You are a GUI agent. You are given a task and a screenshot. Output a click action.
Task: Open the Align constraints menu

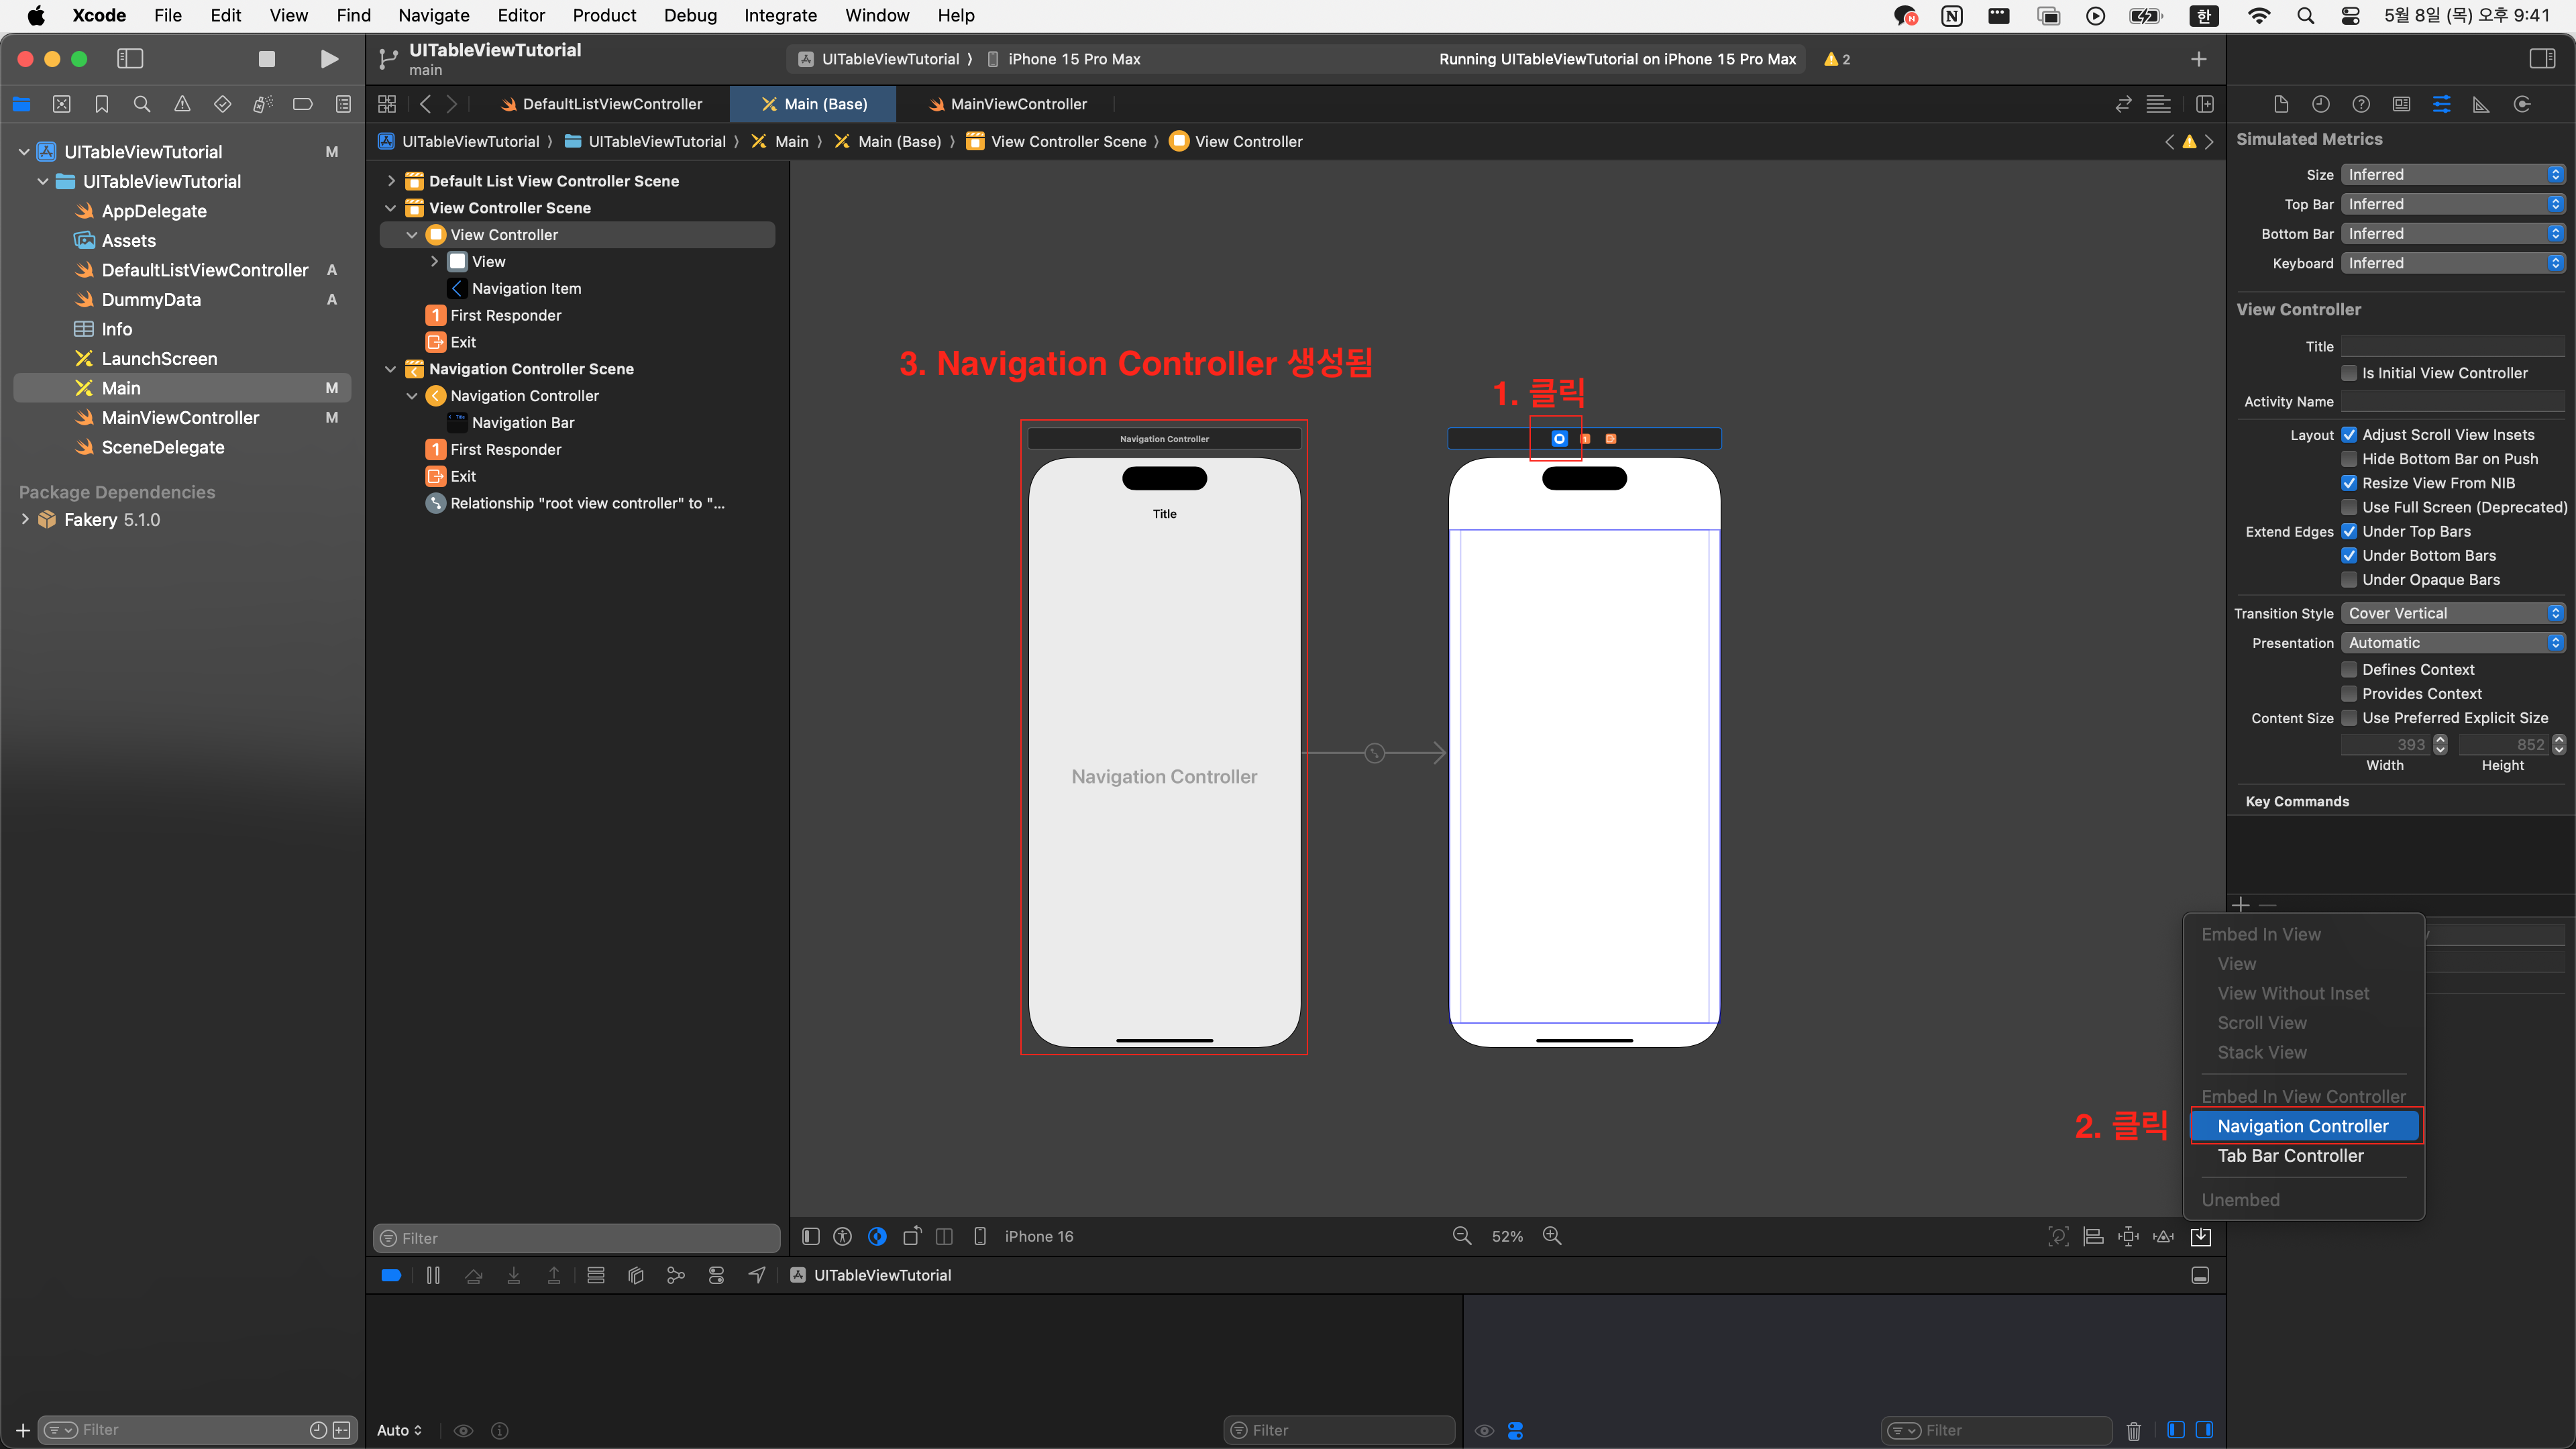(2093, 1237)
